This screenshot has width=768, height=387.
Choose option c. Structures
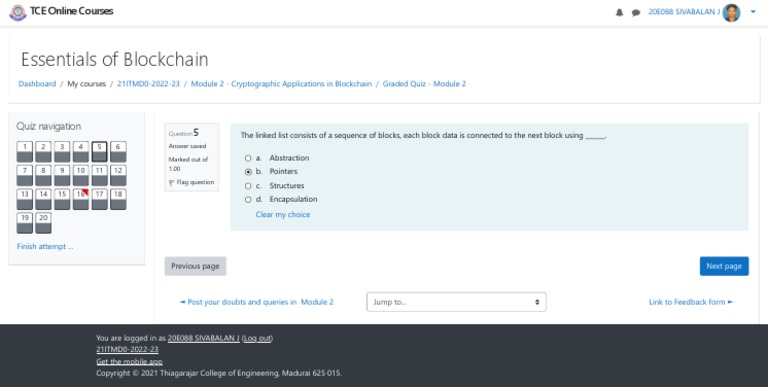tap(248, 186)
